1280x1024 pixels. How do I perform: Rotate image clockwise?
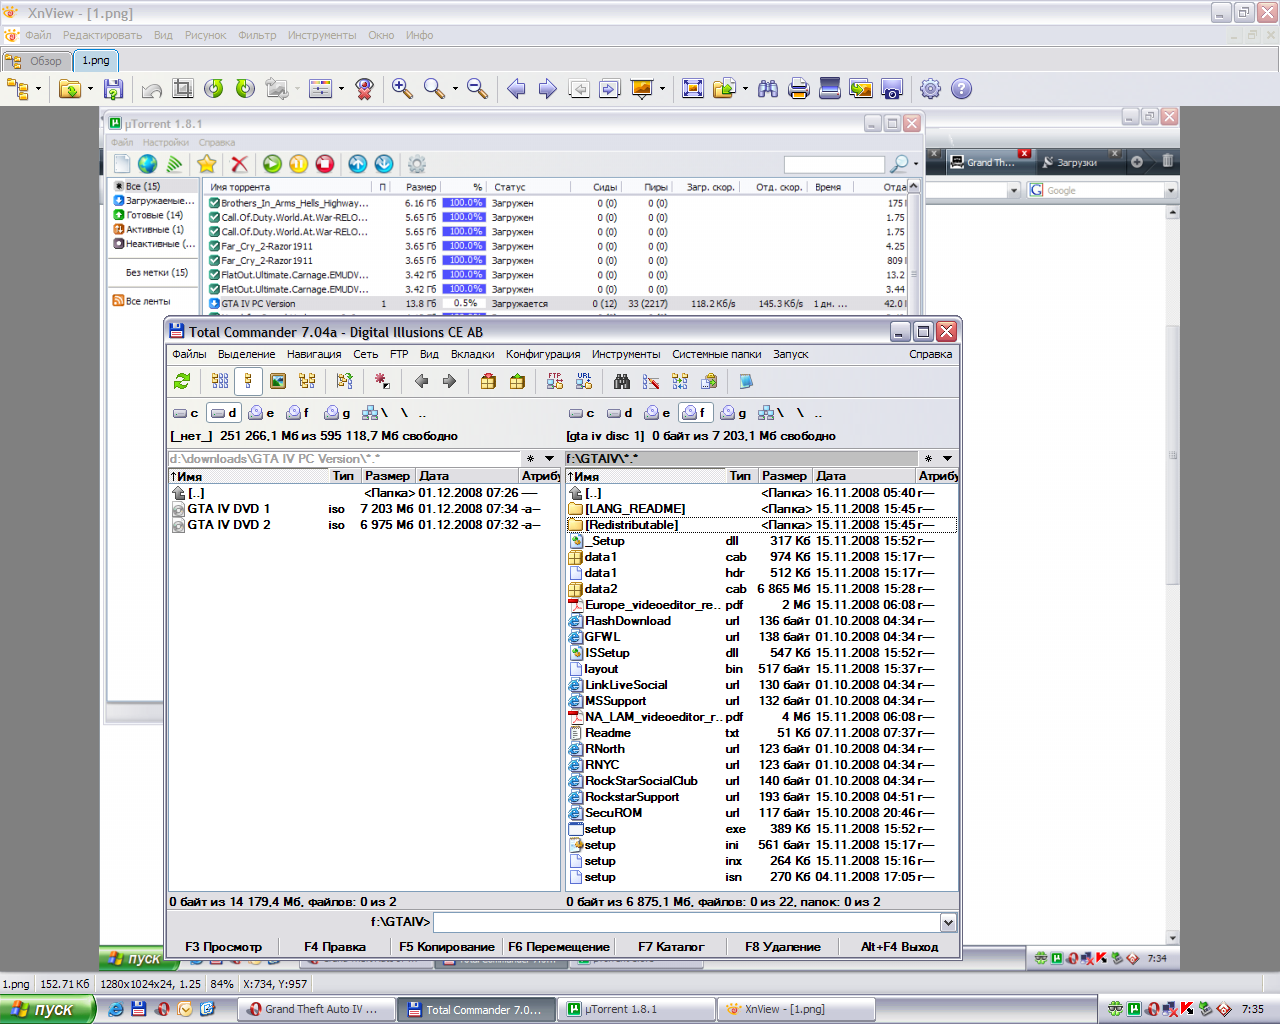click(245, 89)
